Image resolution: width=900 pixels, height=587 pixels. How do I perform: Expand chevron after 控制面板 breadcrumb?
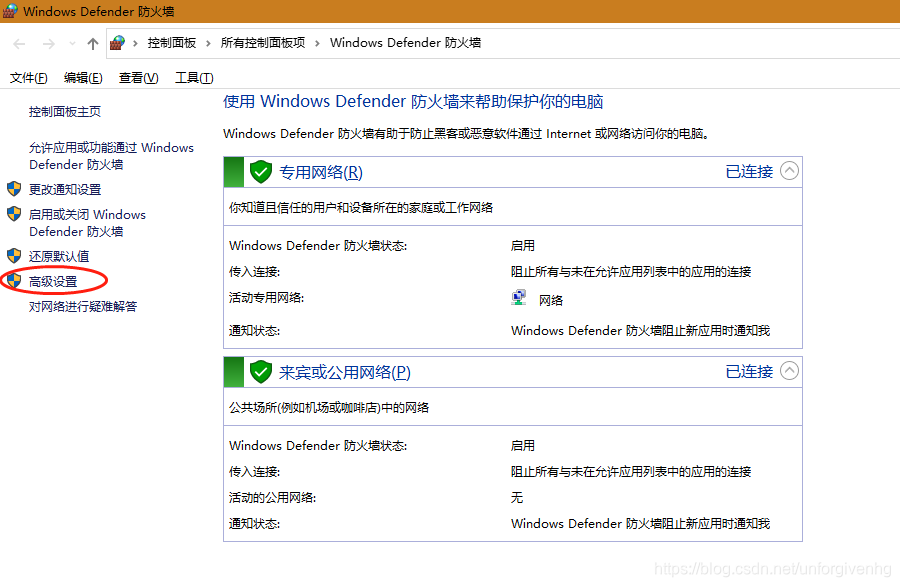click(x=208, y=43)
